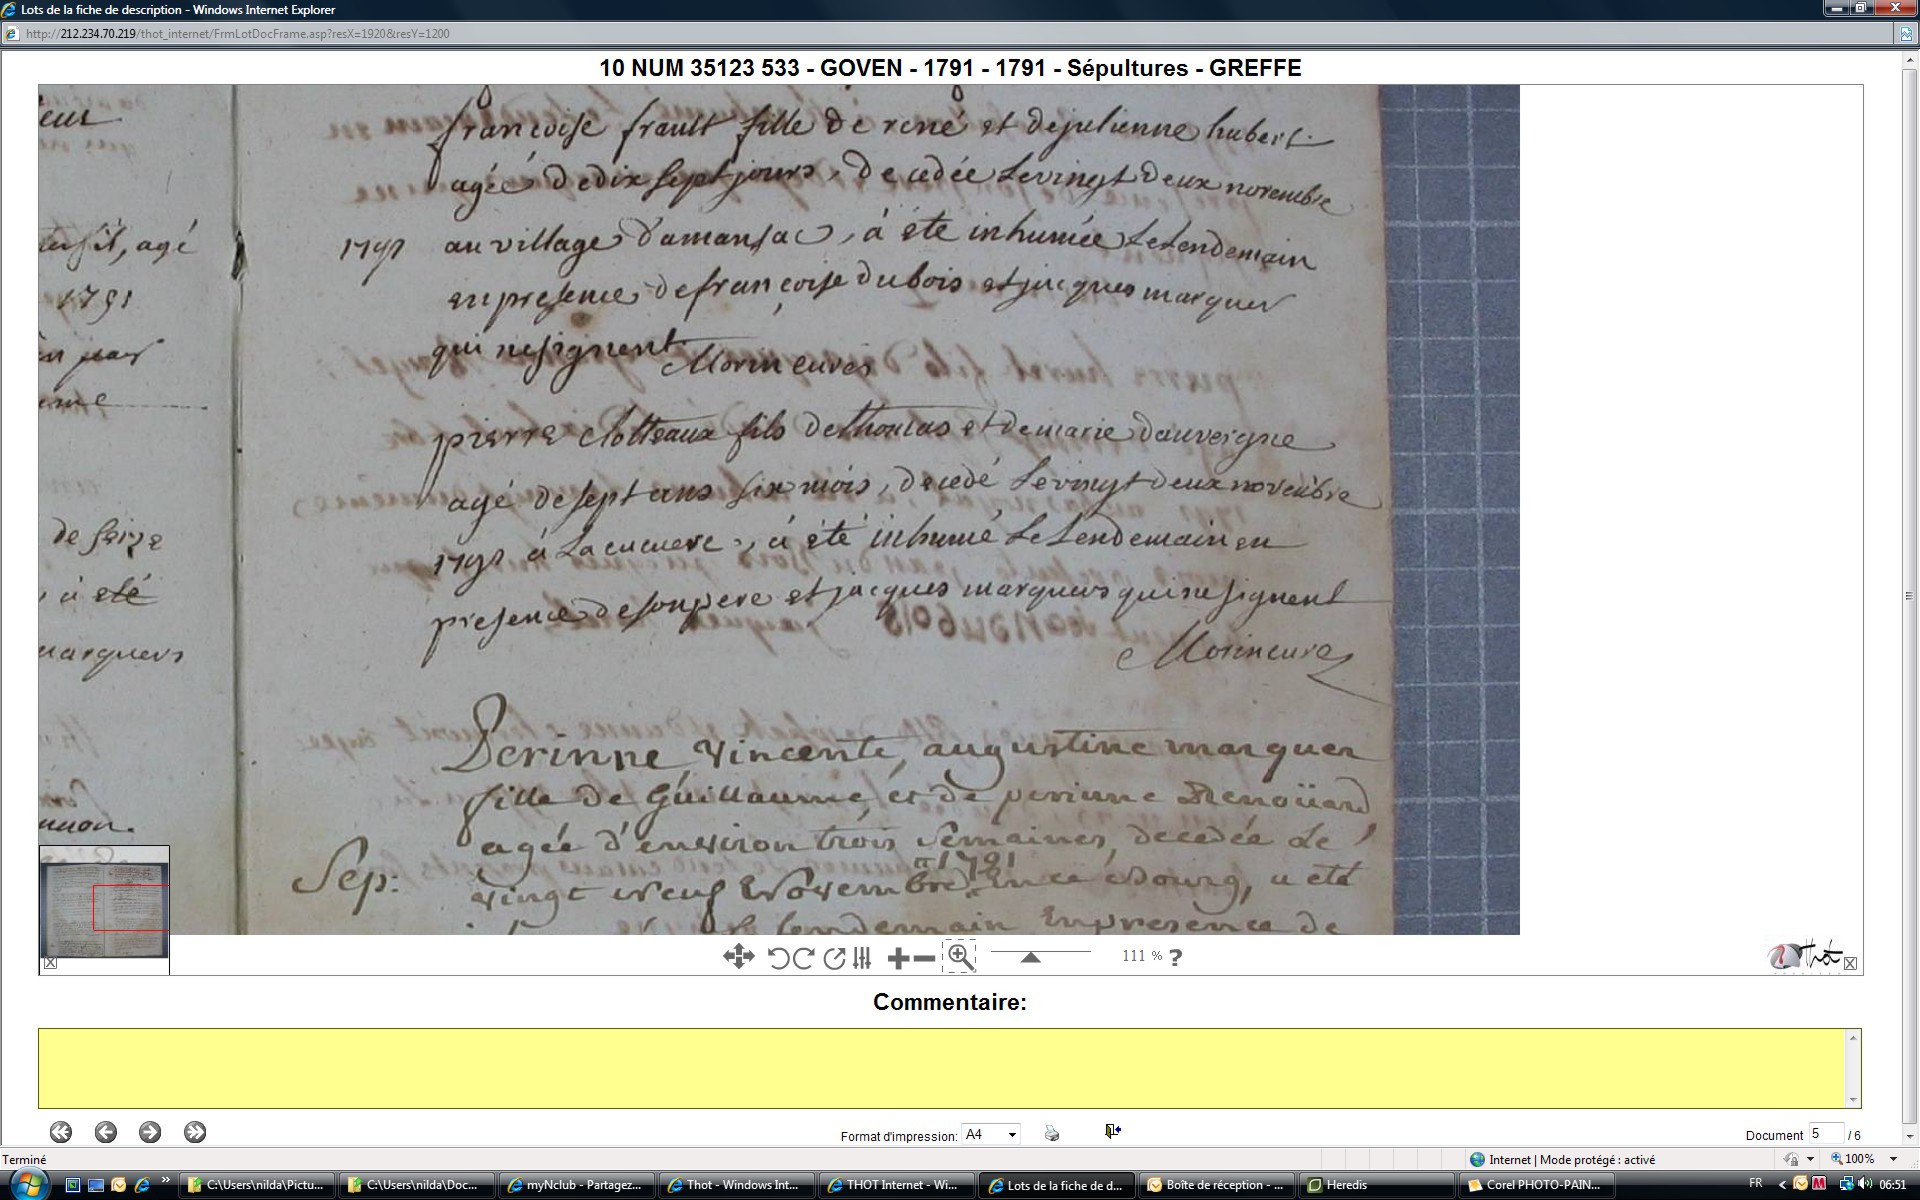This screenshot has height=1200, width=1920.
Task: Open image adjustment sliders tool
Action: 862,958
